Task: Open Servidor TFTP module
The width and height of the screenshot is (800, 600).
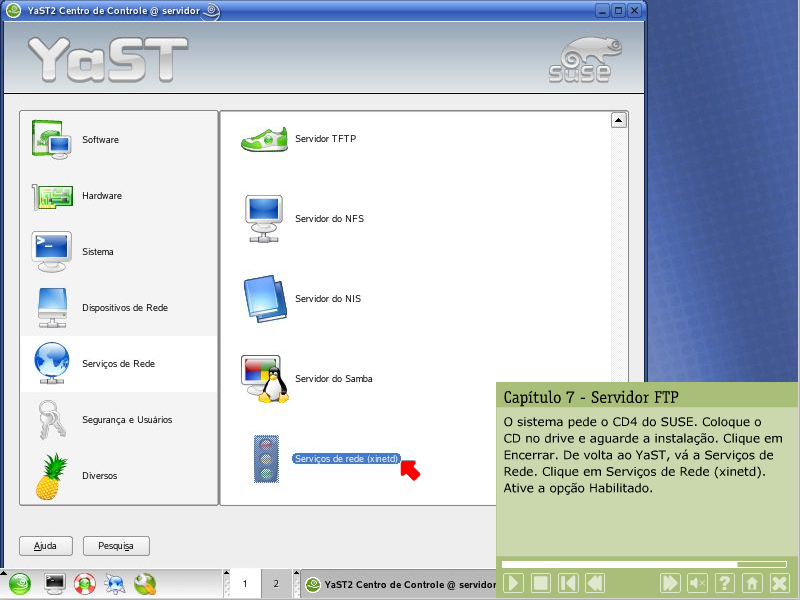Action: (x=325, y=139)
